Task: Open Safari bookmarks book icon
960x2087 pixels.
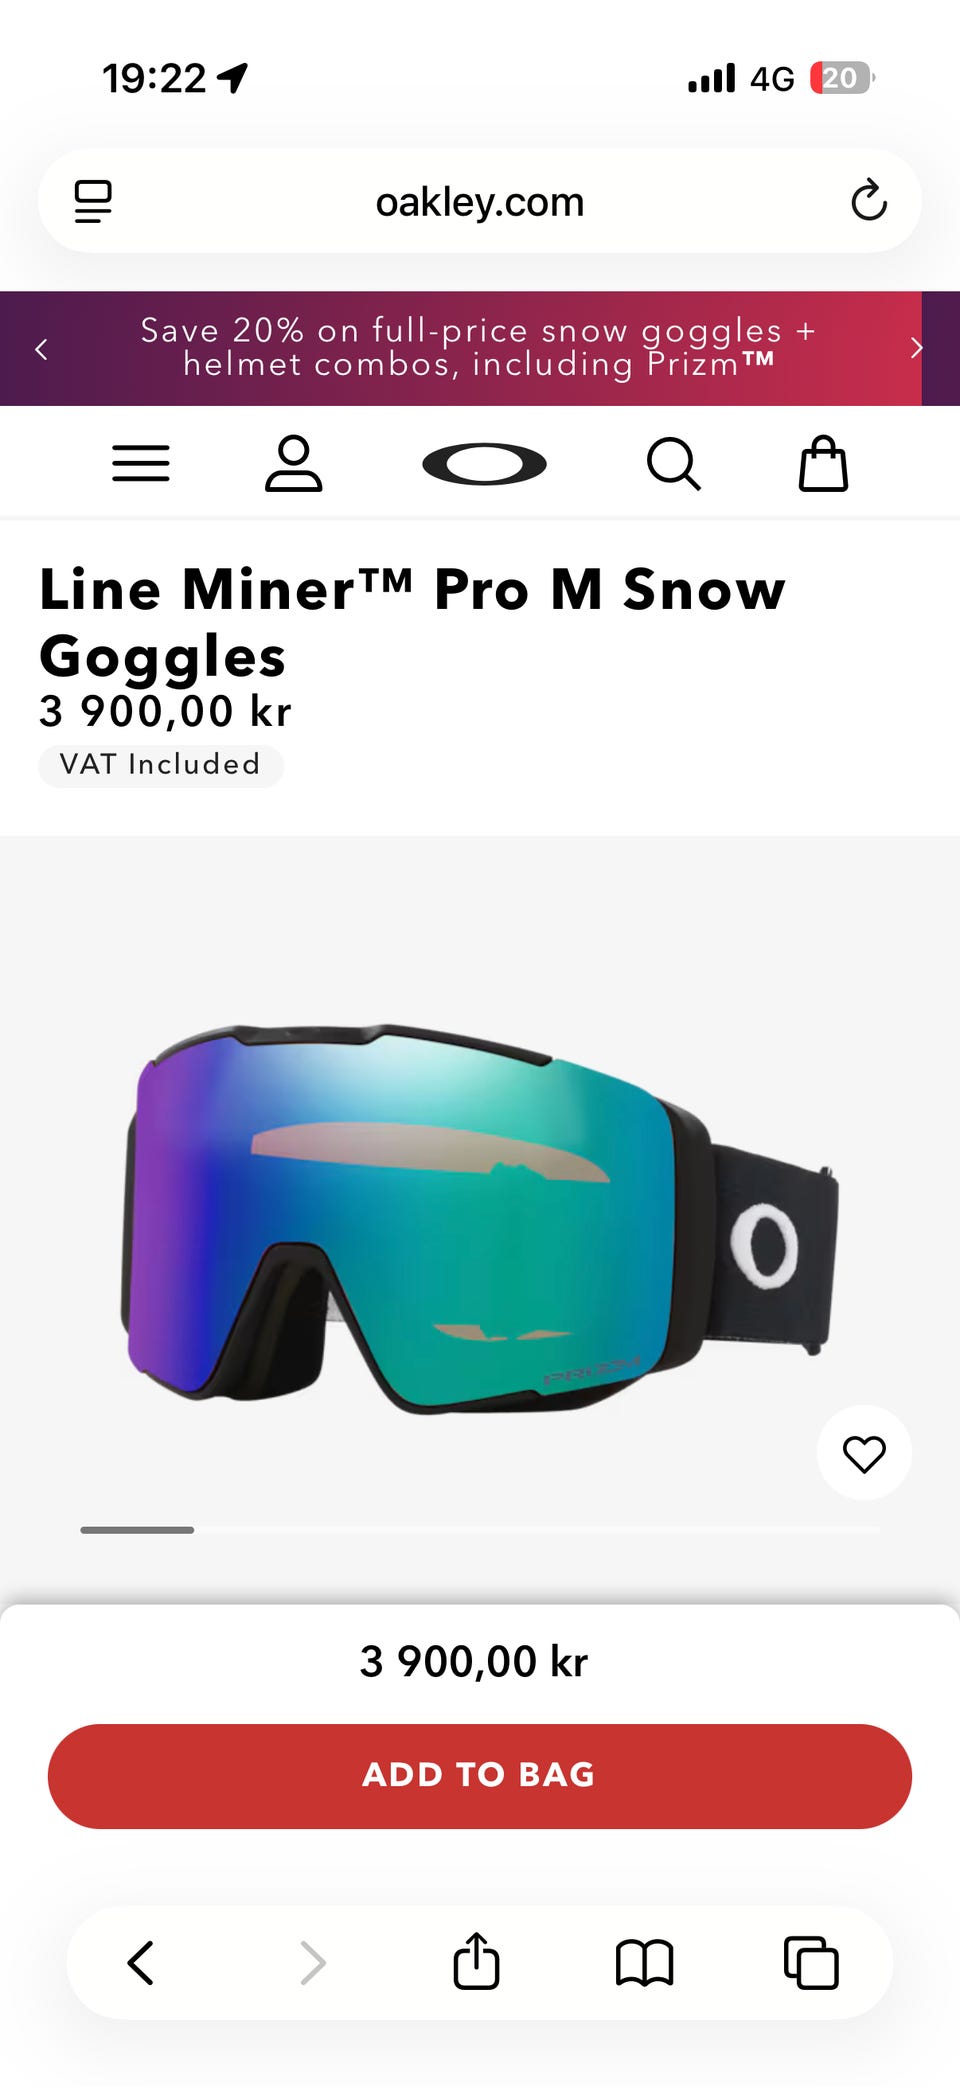Action: (x=645, y=1962)
